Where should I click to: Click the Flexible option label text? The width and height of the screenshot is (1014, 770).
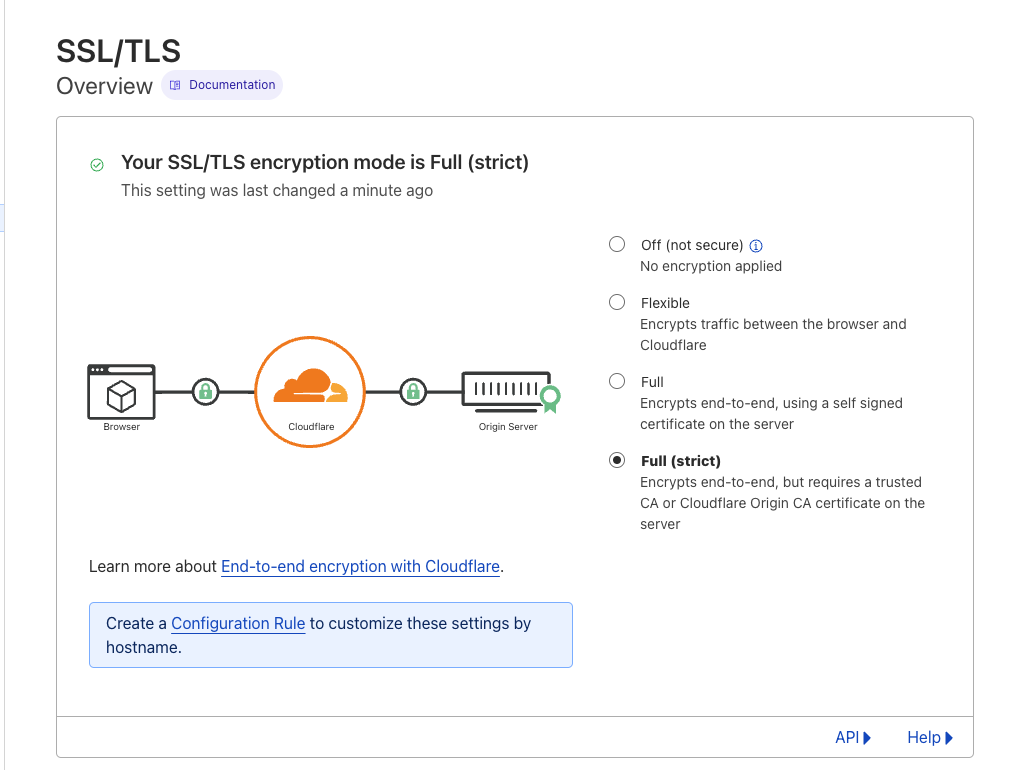pos(665,303)
